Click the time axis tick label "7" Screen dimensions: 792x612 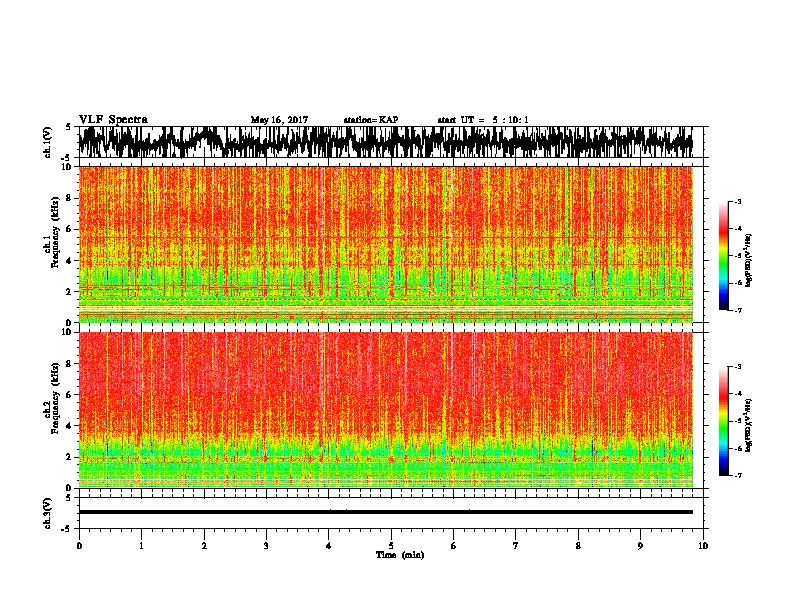tap(516, 545)
